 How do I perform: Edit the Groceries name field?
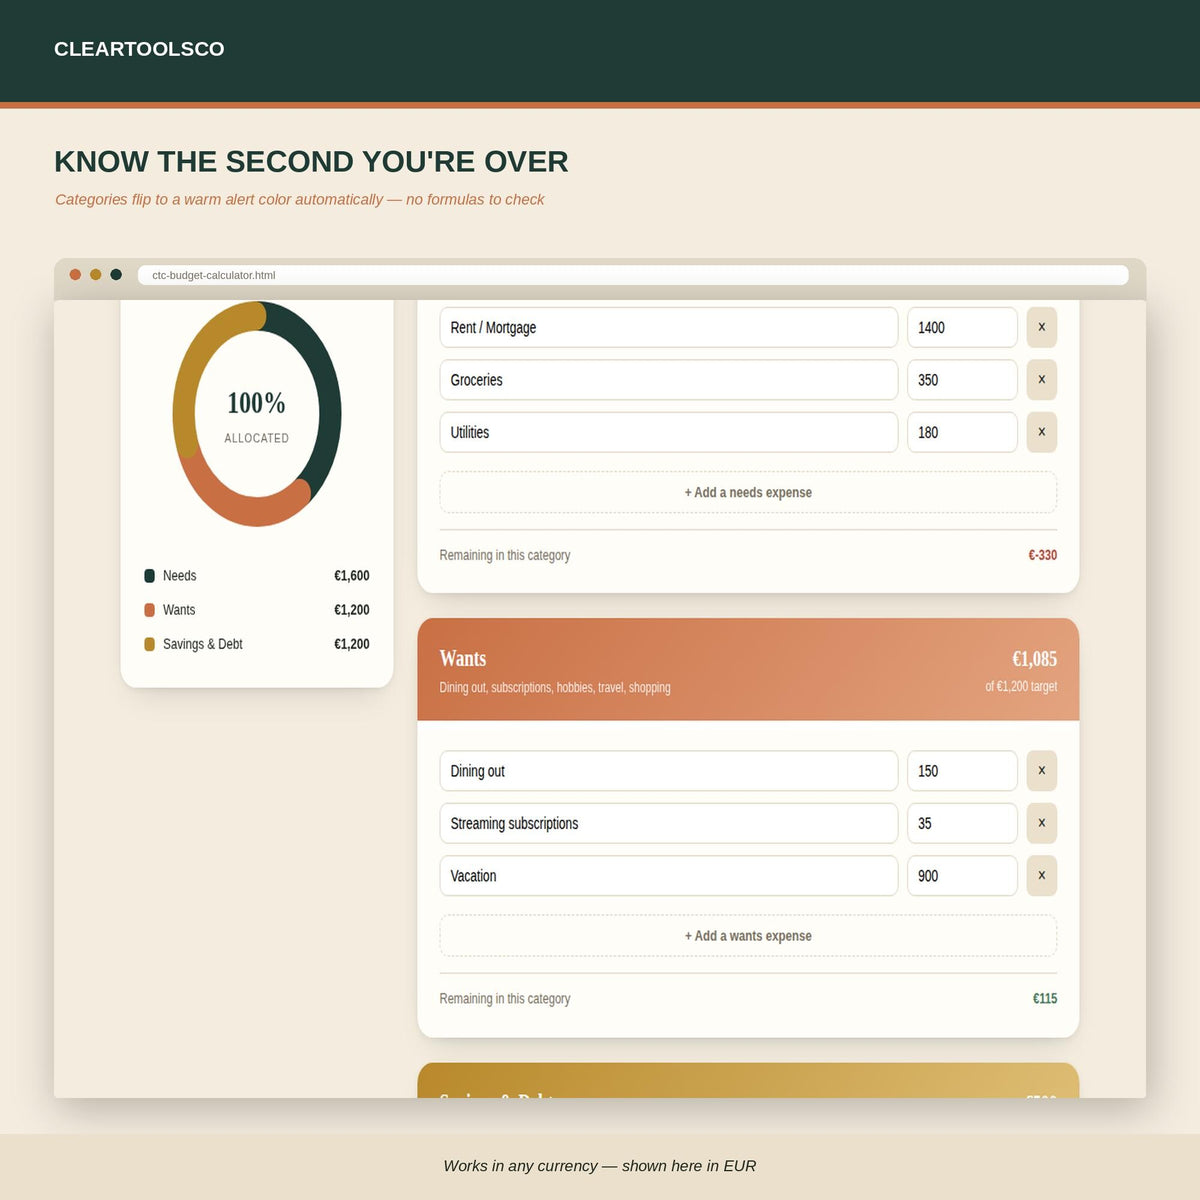[x=669, y=380]
